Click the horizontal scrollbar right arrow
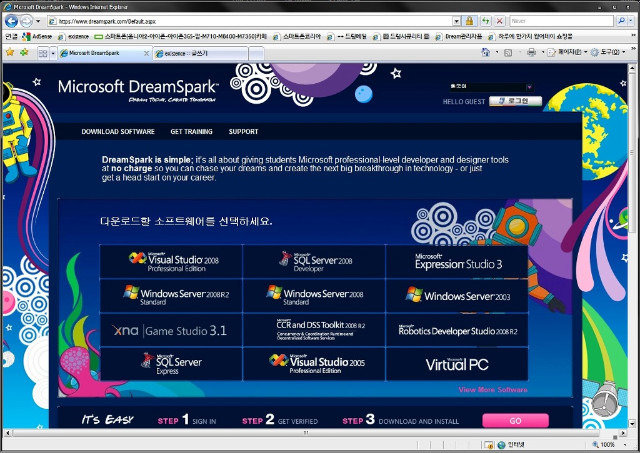The image size is (640, 453). coord(623,433)
